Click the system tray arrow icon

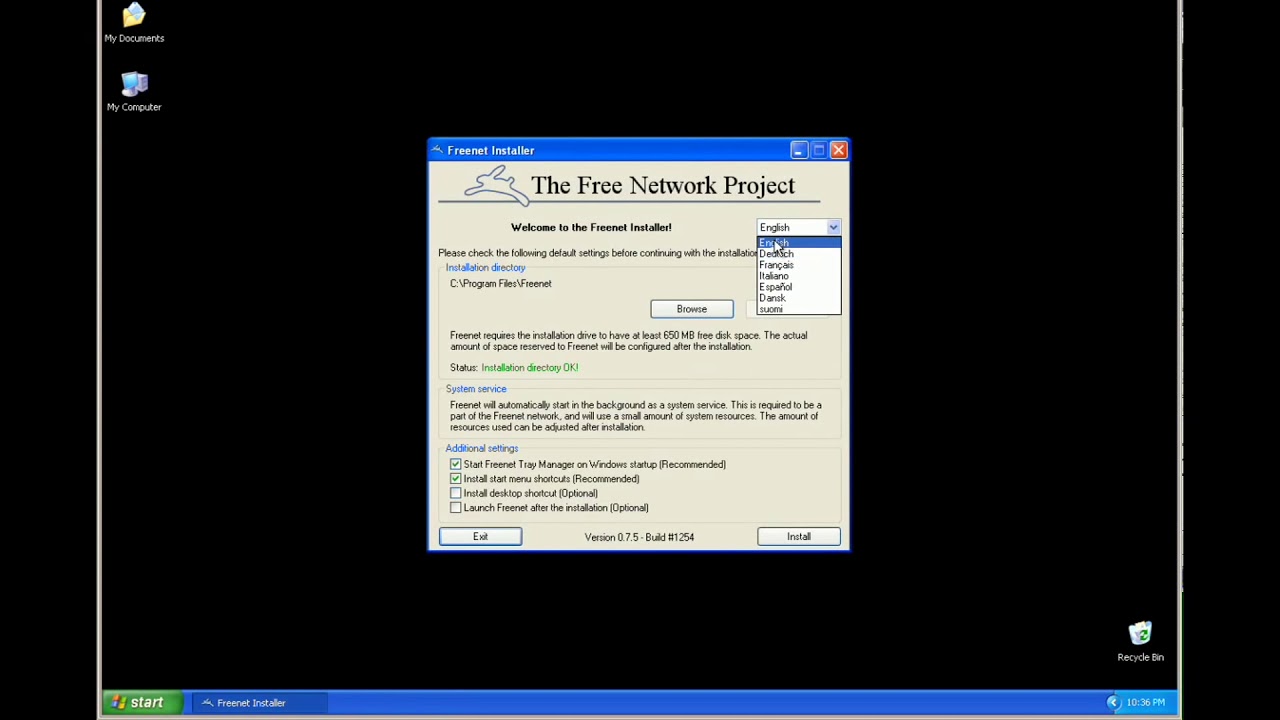click(x=1113, y=702)
